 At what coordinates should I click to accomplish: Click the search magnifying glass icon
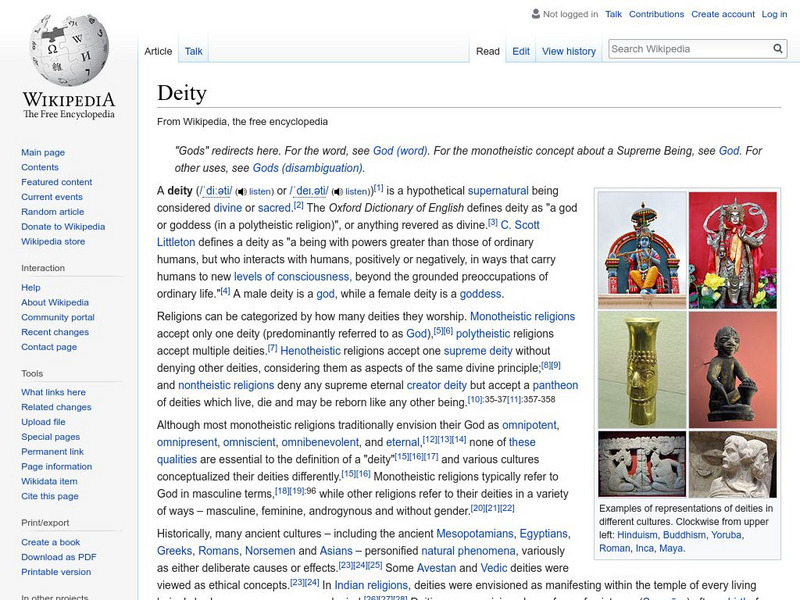pos(777,47)
